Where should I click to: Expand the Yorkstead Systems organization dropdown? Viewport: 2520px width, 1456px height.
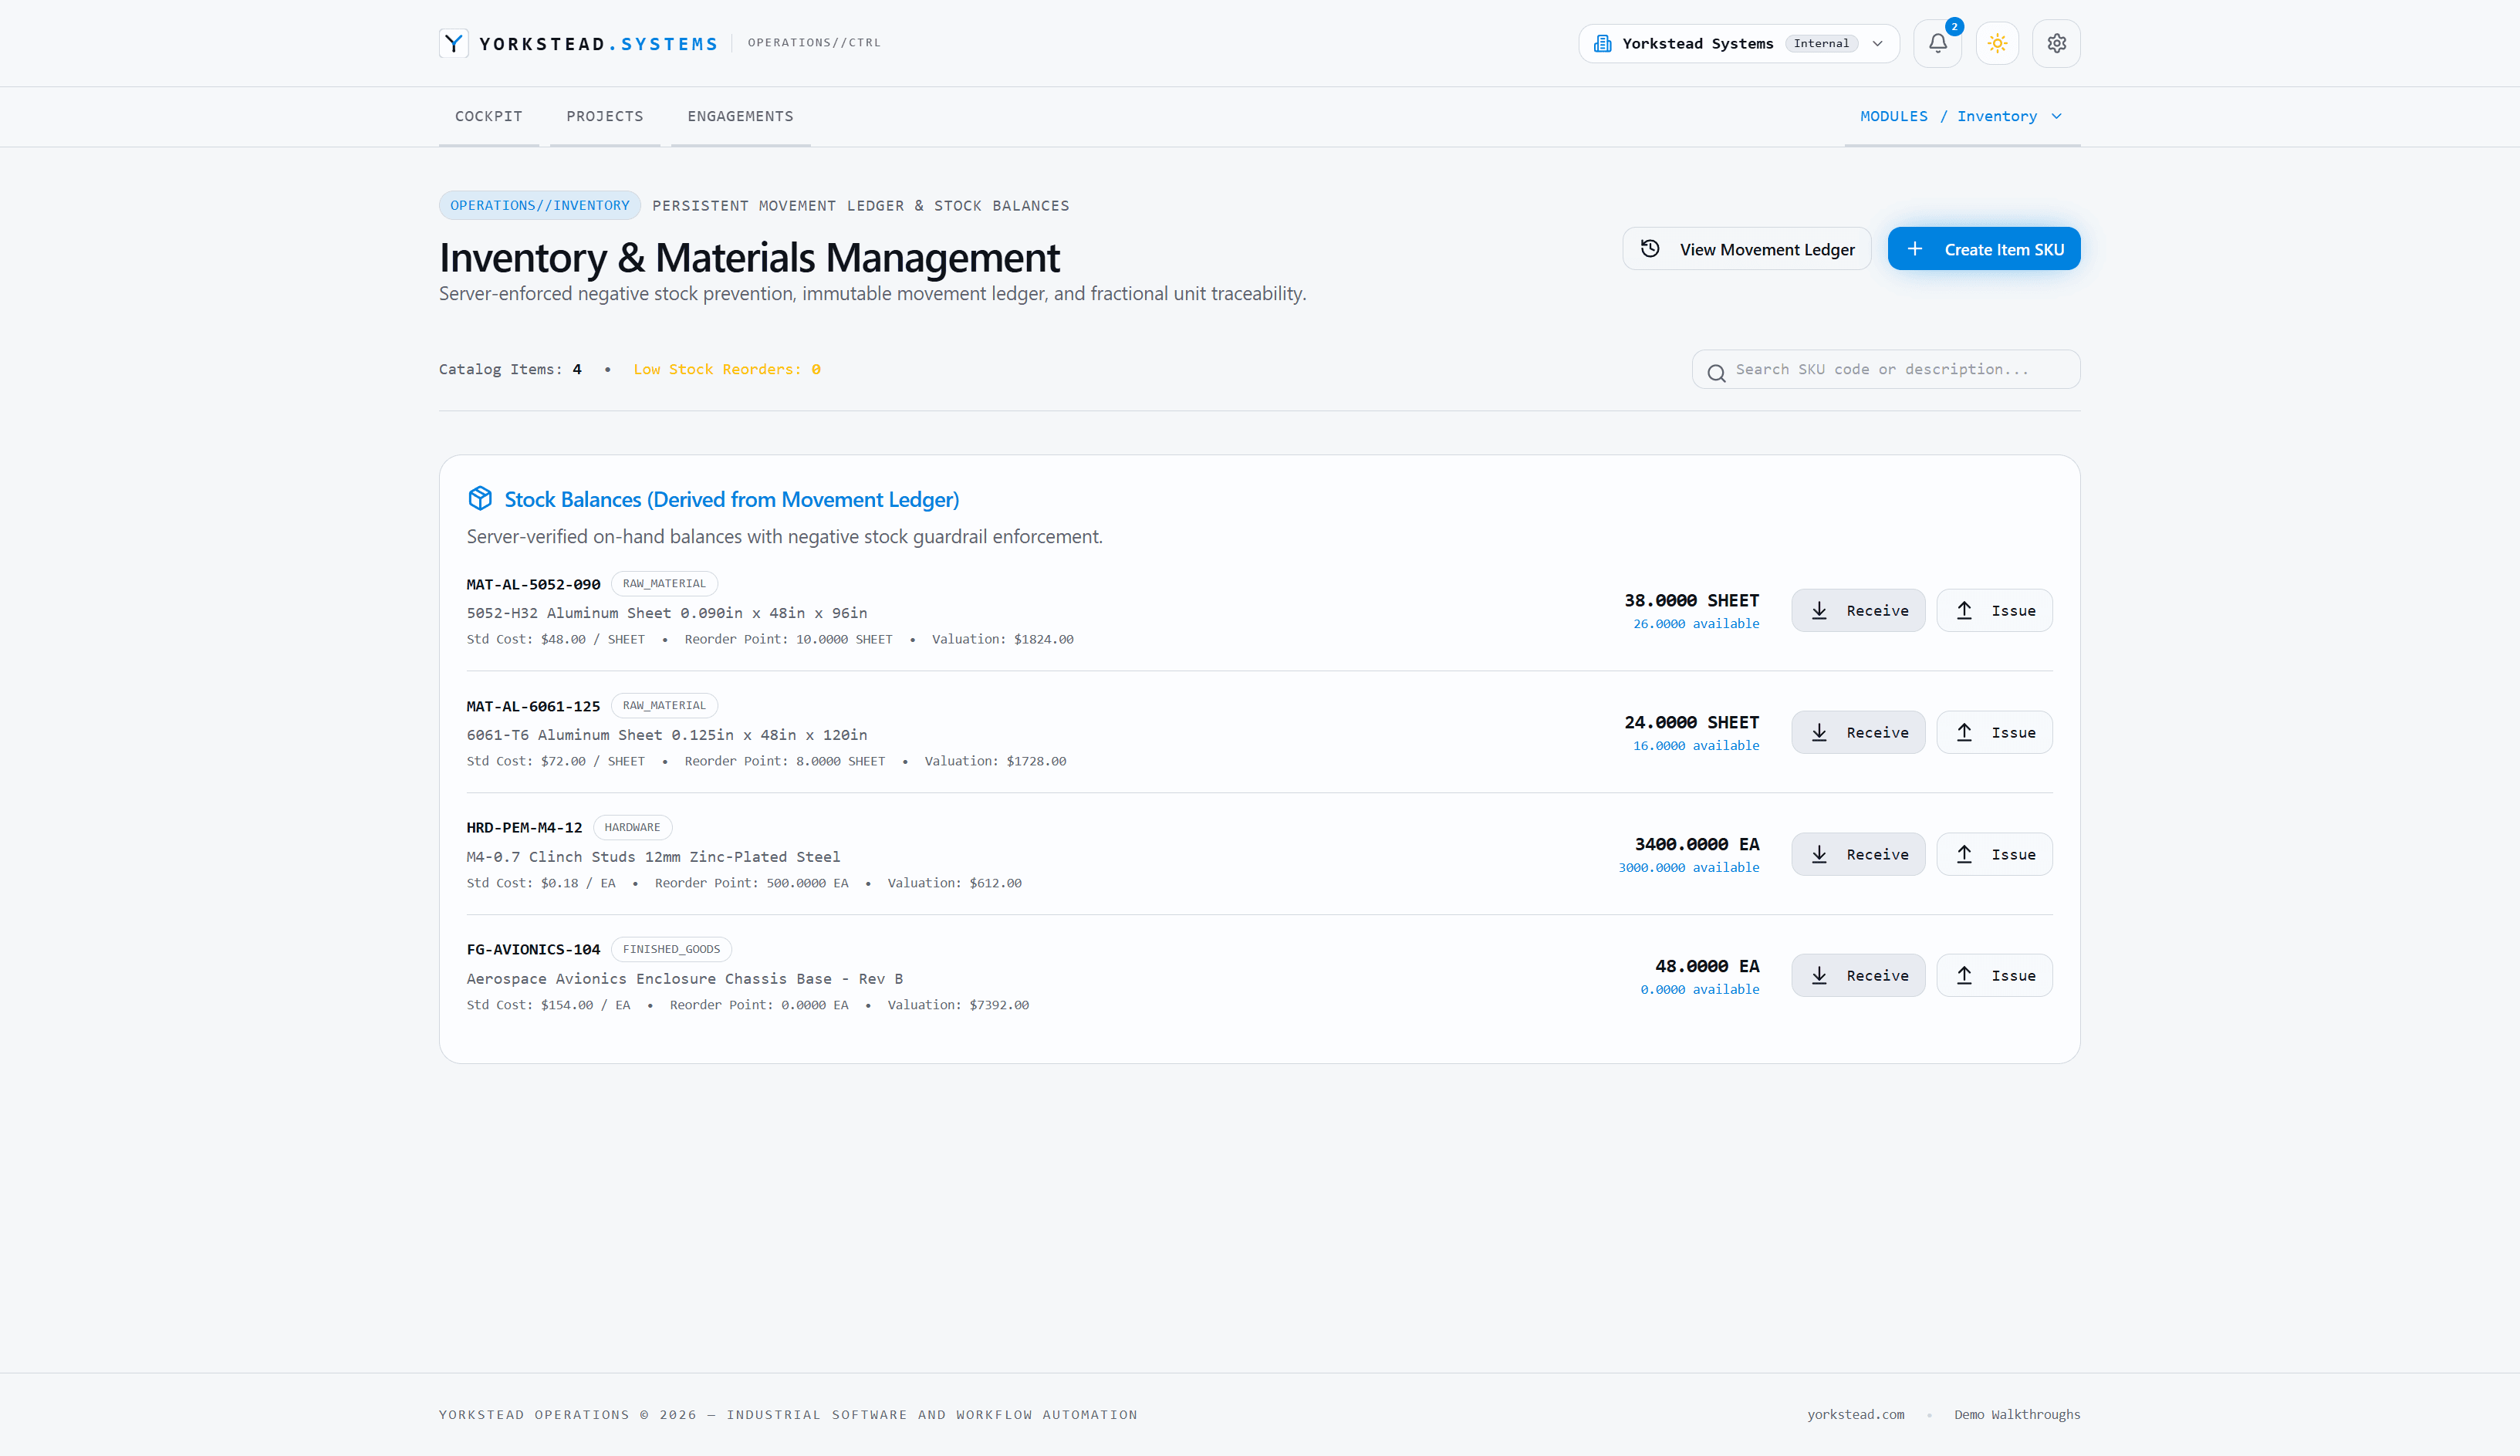pos(1738,43)
